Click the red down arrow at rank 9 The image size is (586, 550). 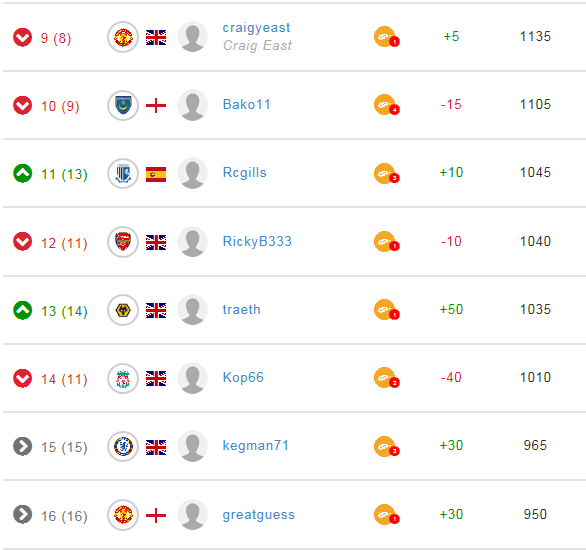(x=22, y=37)
